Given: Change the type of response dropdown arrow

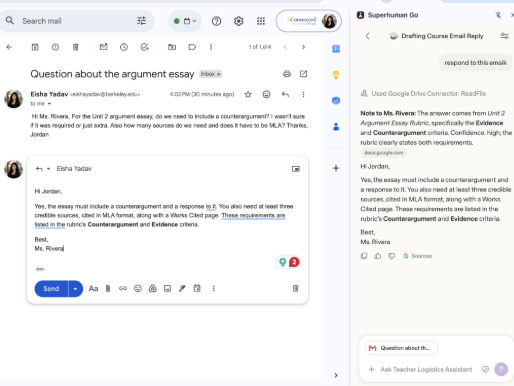Looking at the screenshot, I should point(49,169).
